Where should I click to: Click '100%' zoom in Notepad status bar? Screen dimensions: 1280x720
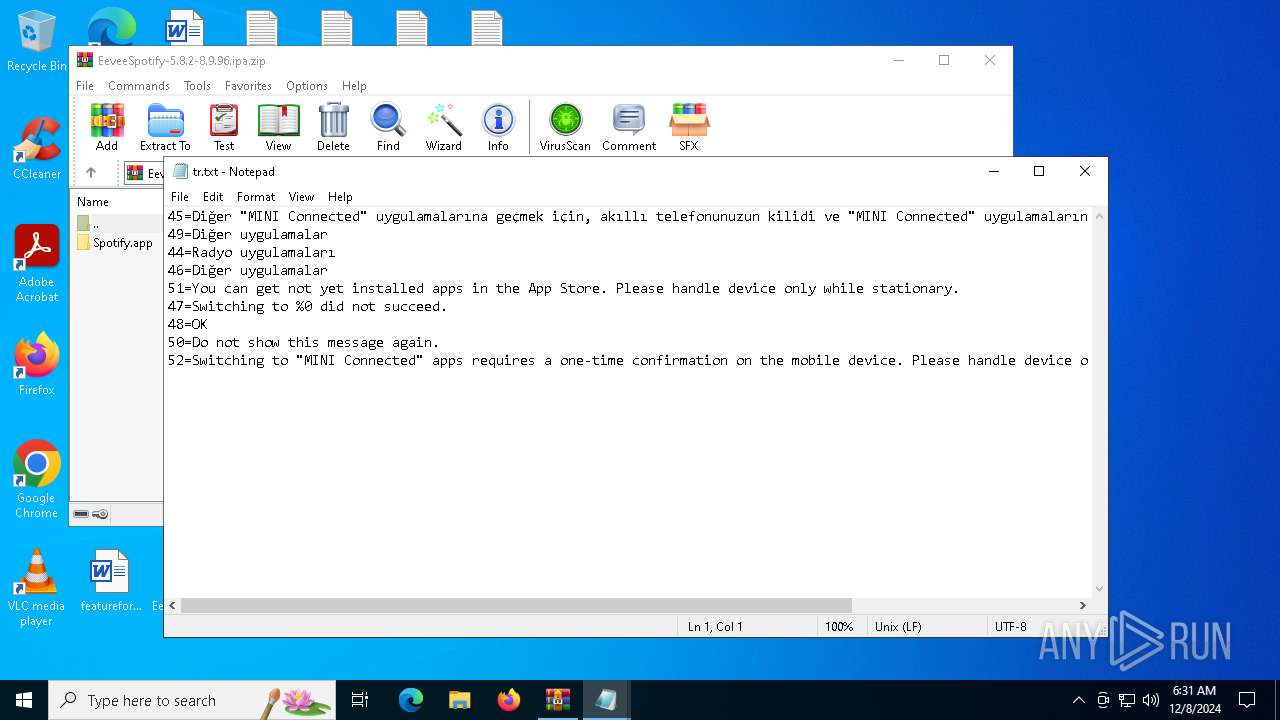point(839,626)
